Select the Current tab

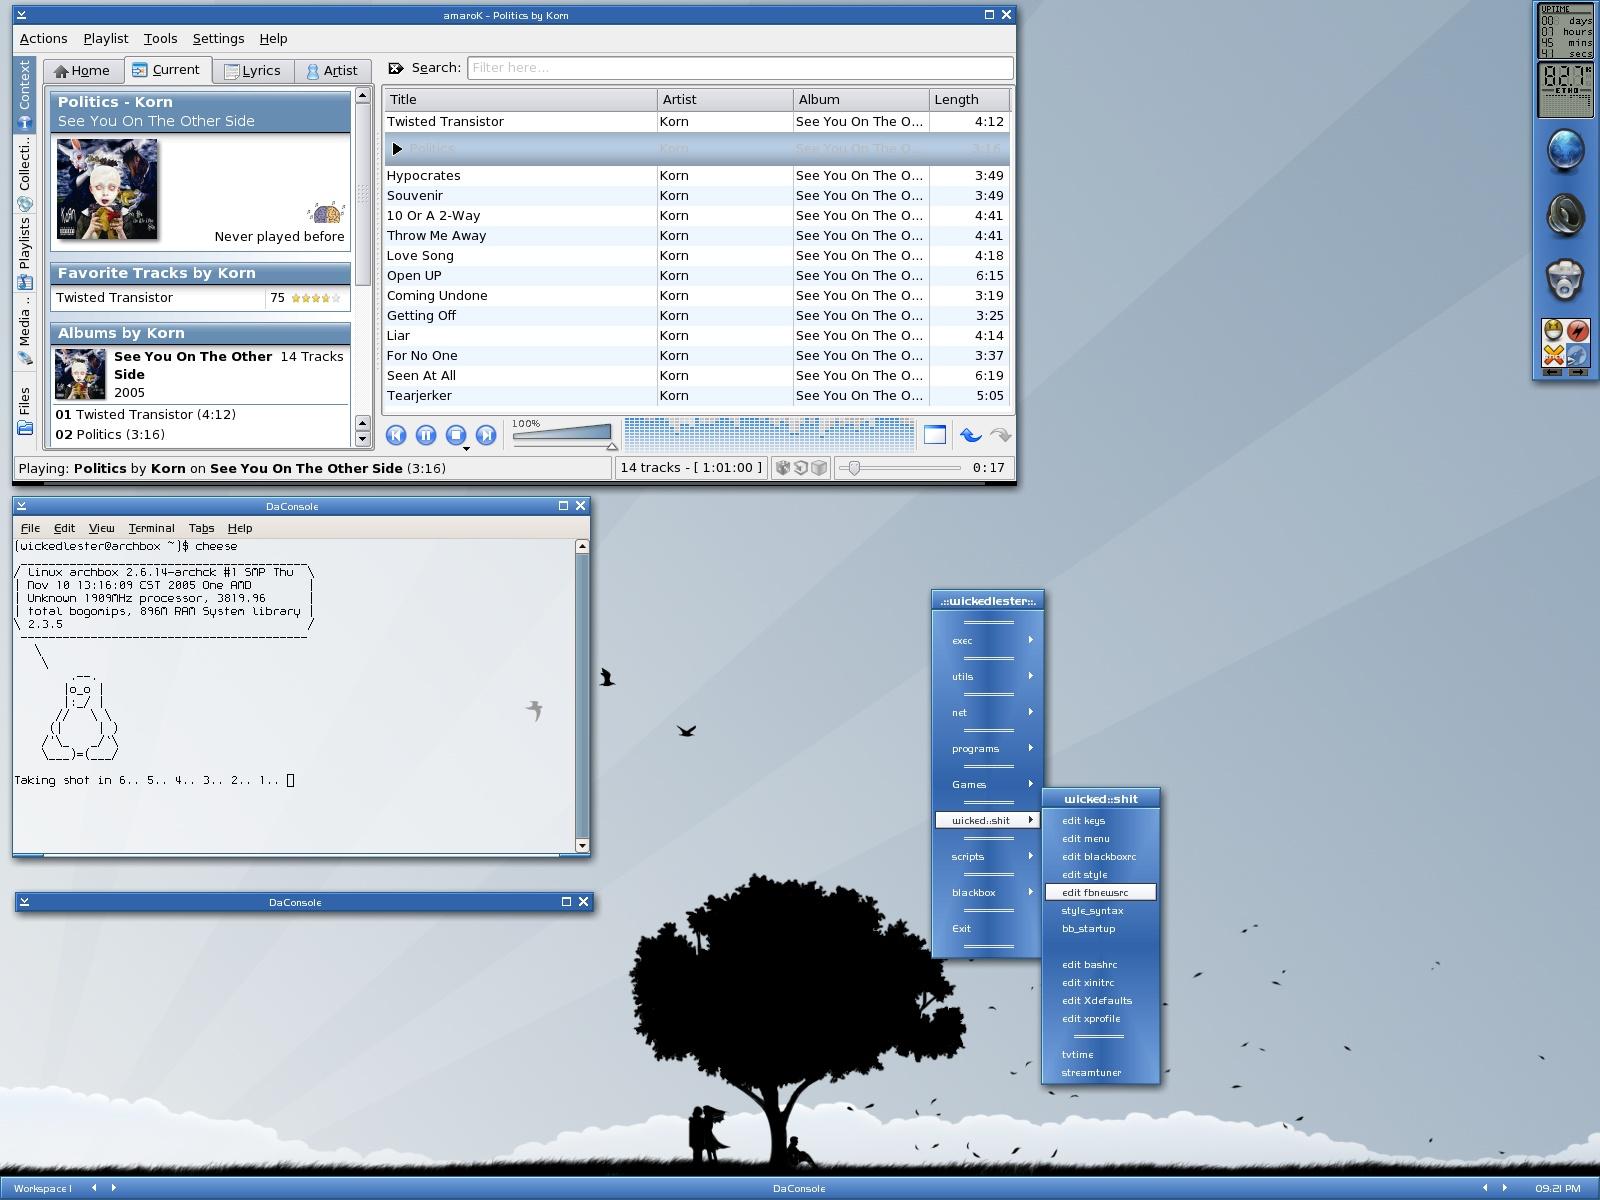point(167,70)
